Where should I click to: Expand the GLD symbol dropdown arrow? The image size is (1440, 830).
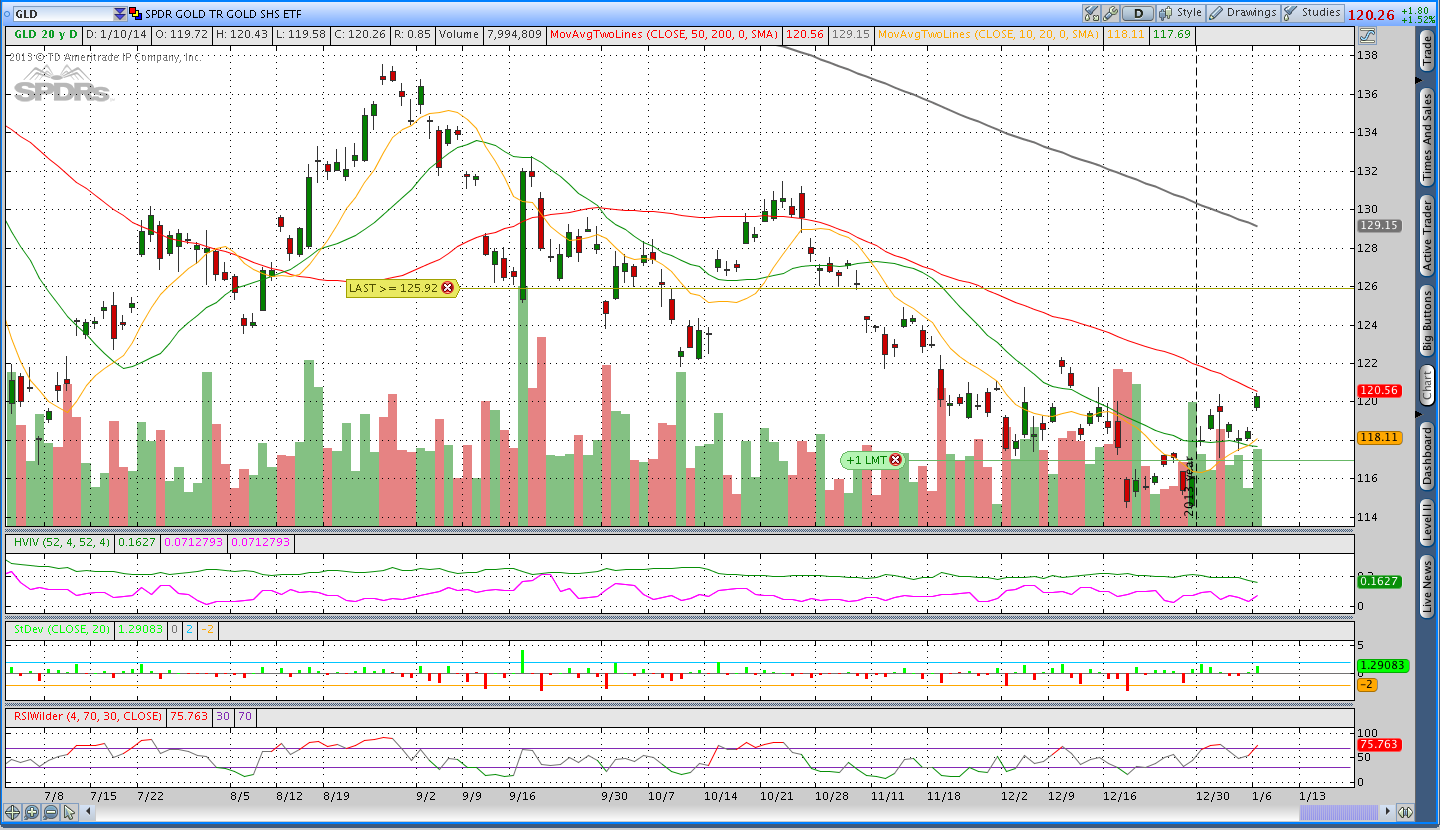[121, 14]
